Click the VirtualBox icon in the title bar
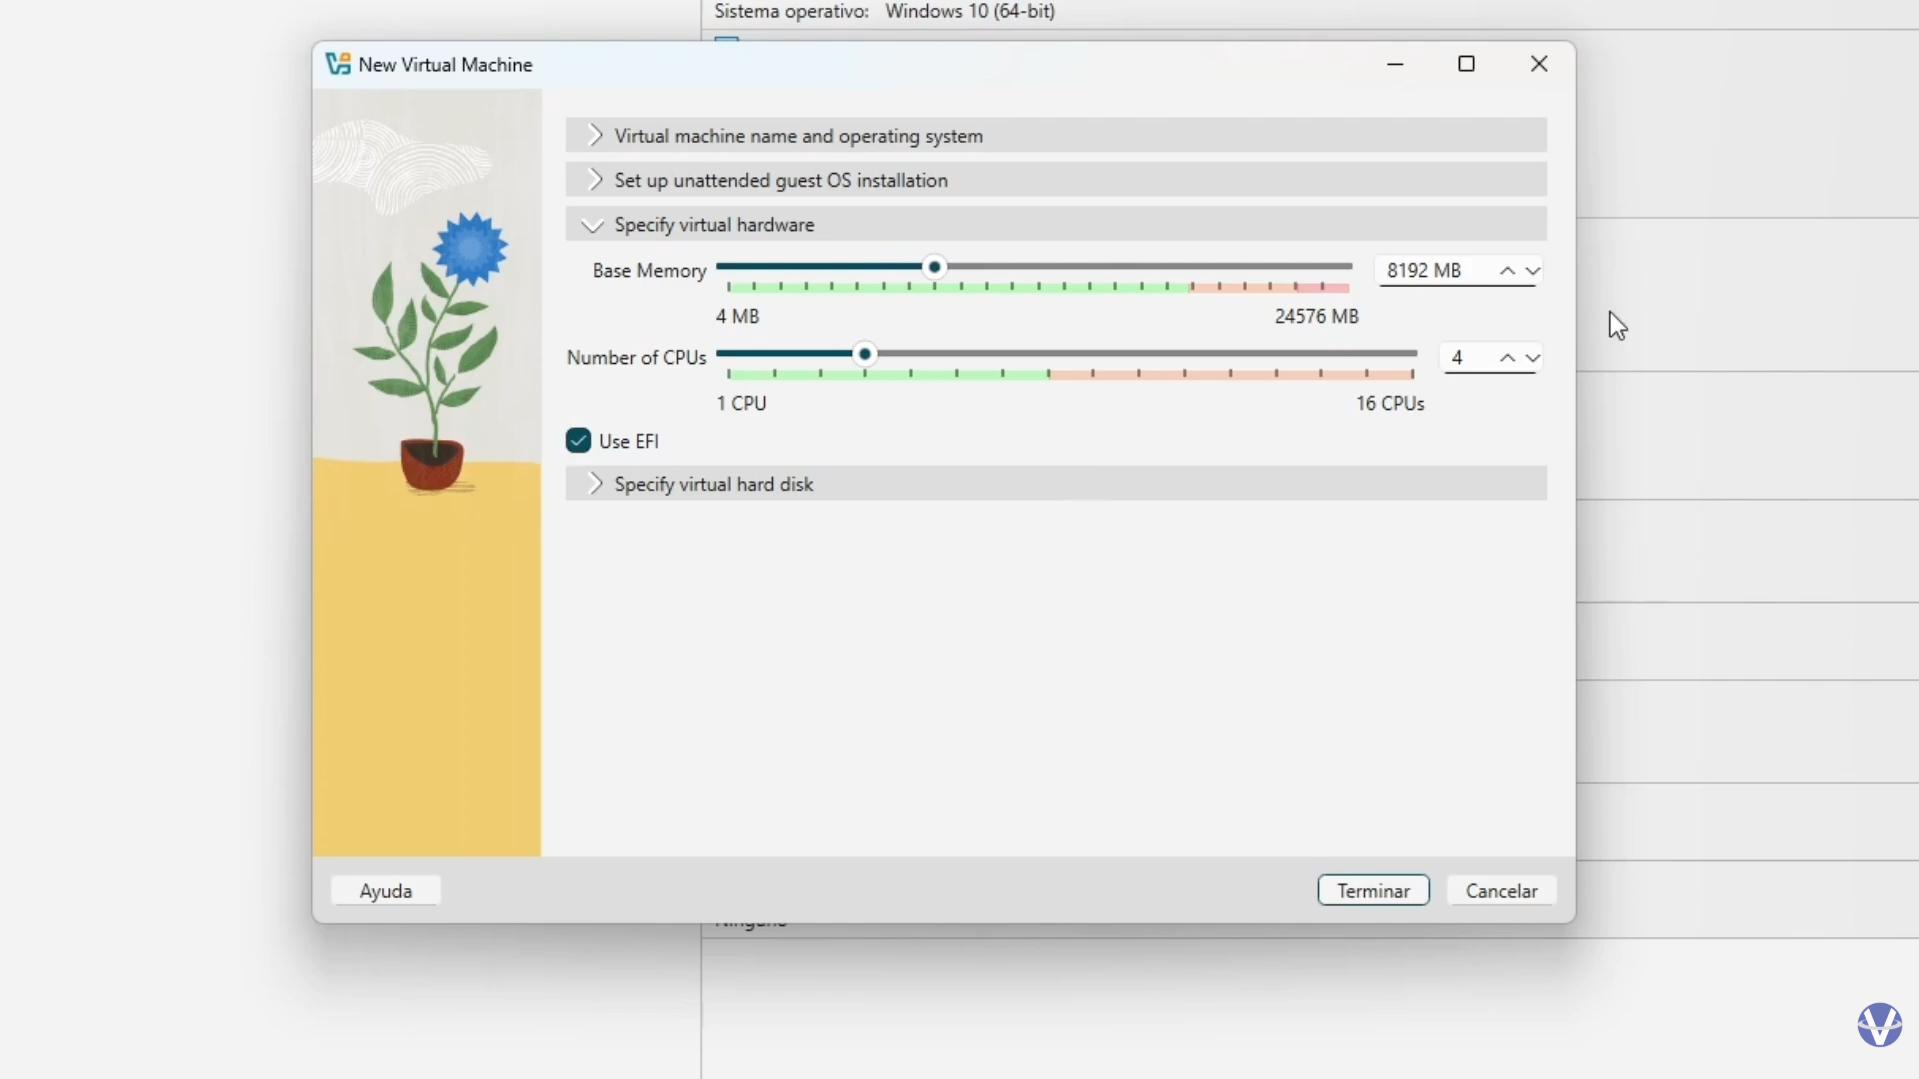 338,64
